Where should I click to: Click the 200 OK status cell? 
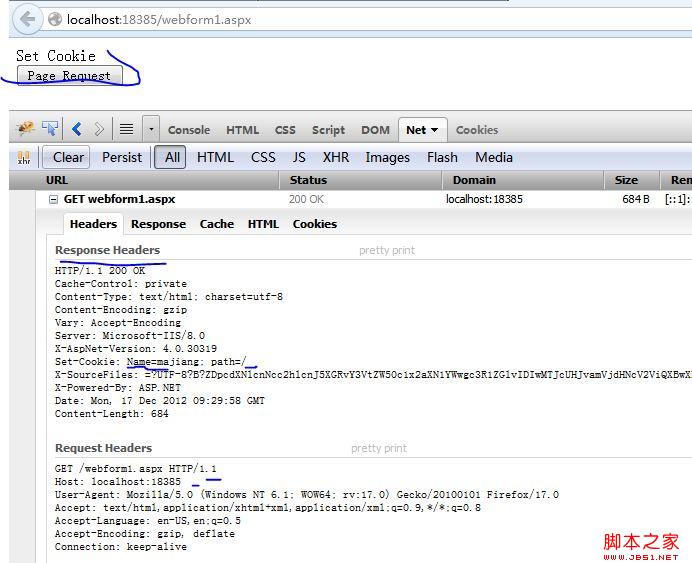coord(306,199)
